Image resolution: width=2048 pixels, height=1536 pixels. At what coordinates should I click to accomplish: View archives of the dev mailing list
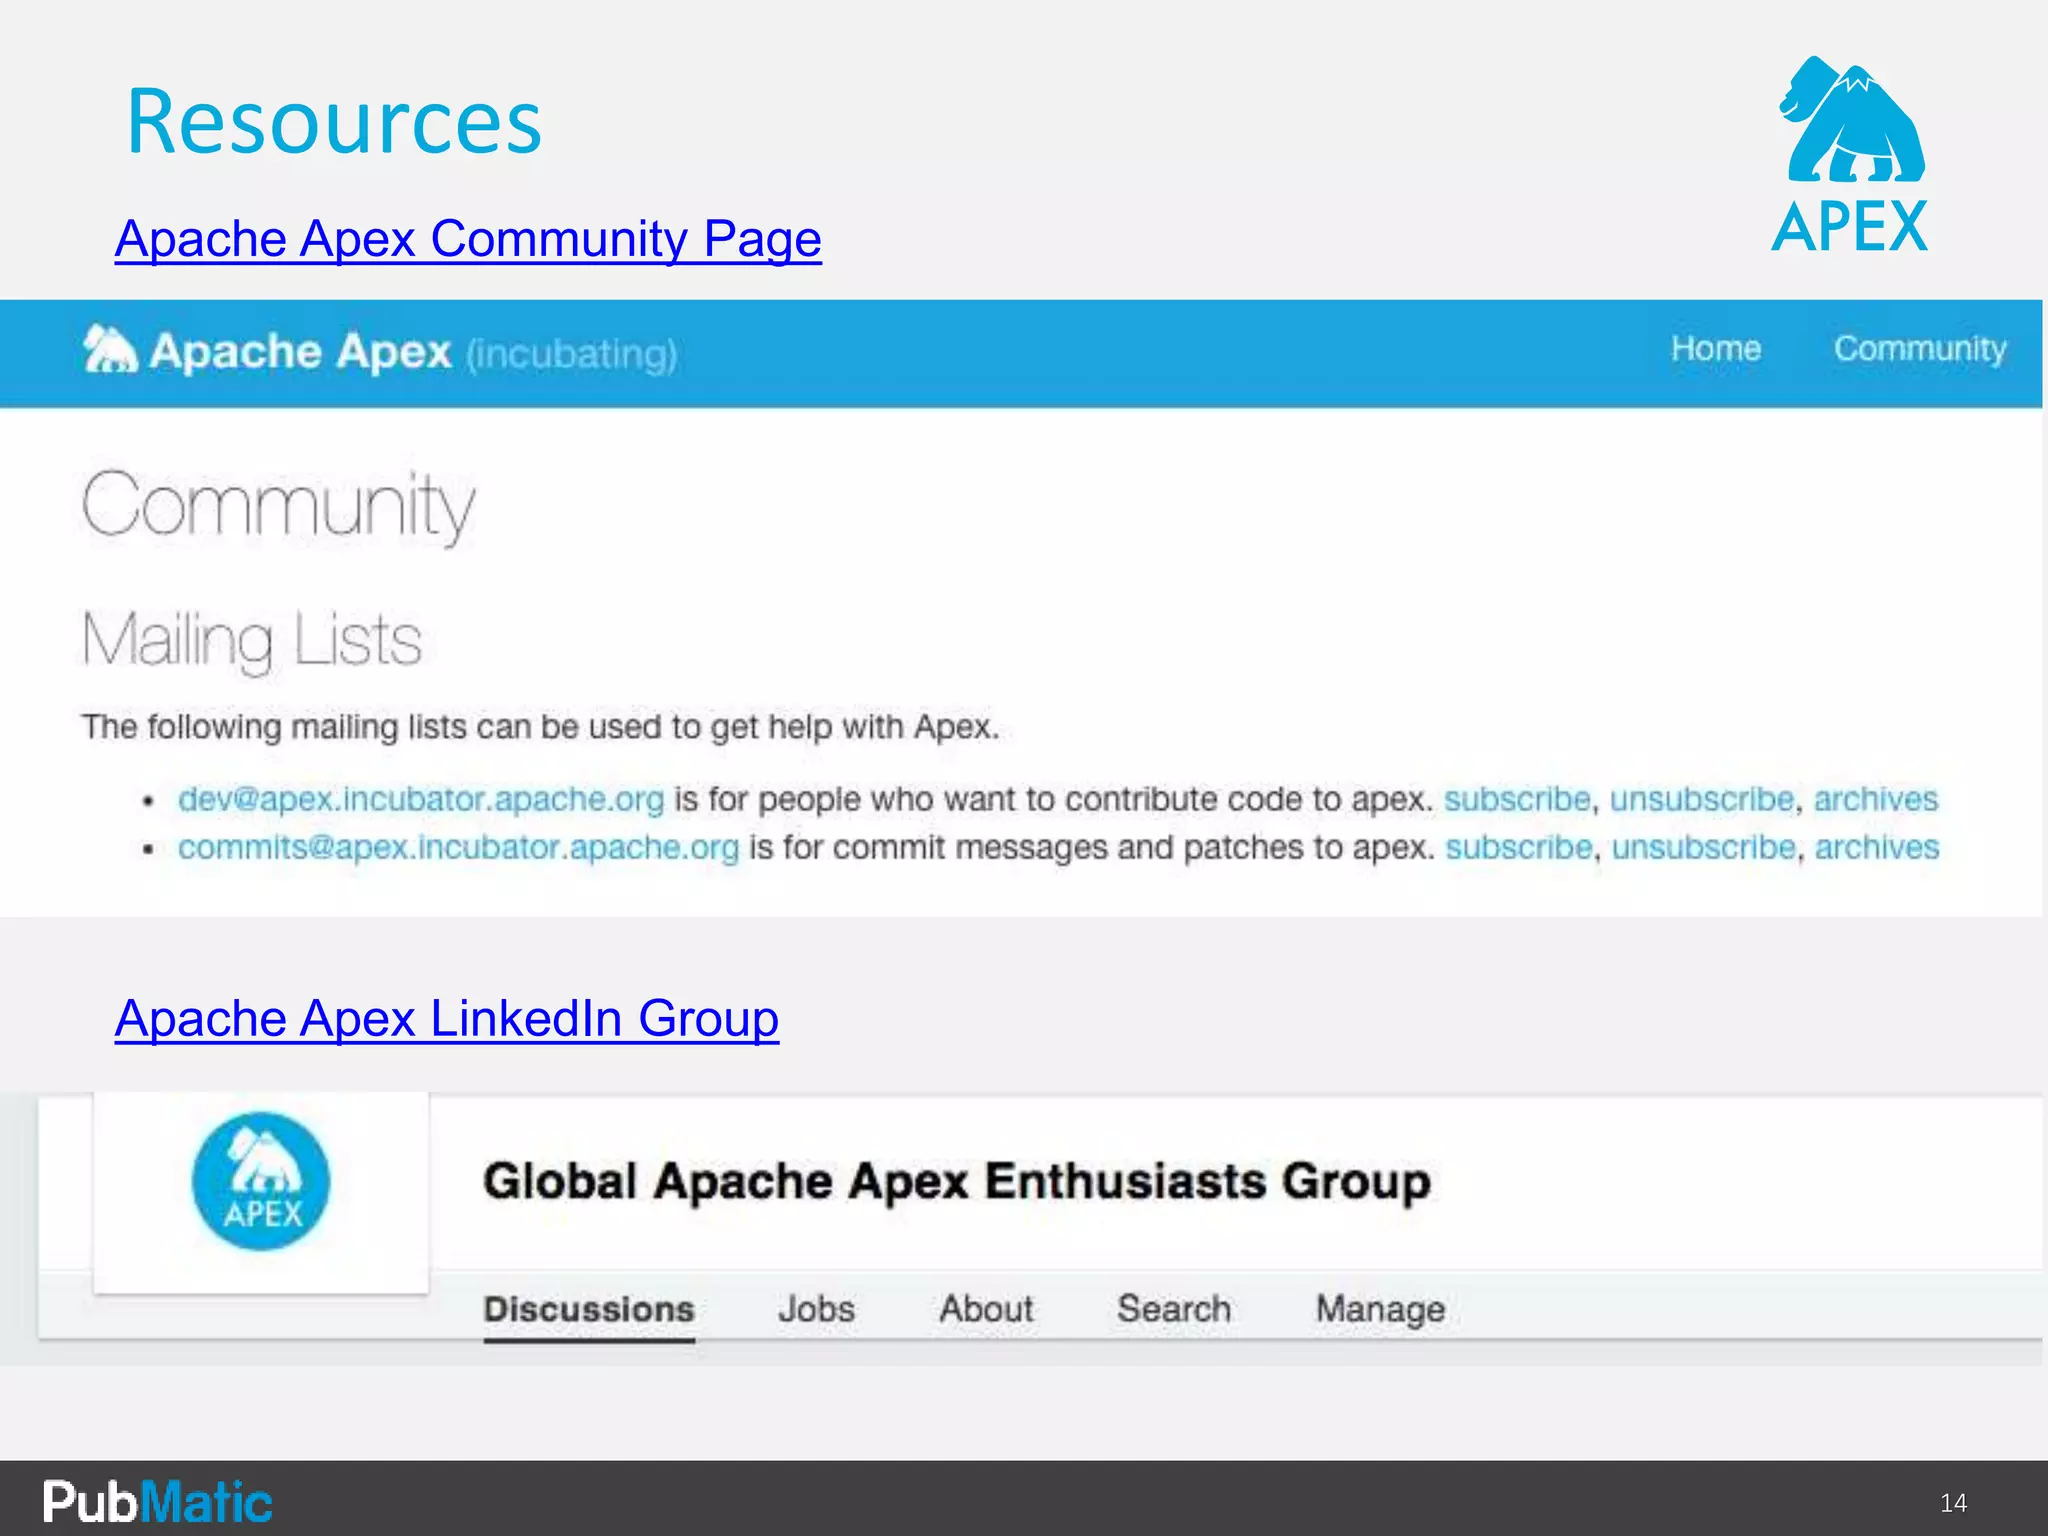[1876, 799]
